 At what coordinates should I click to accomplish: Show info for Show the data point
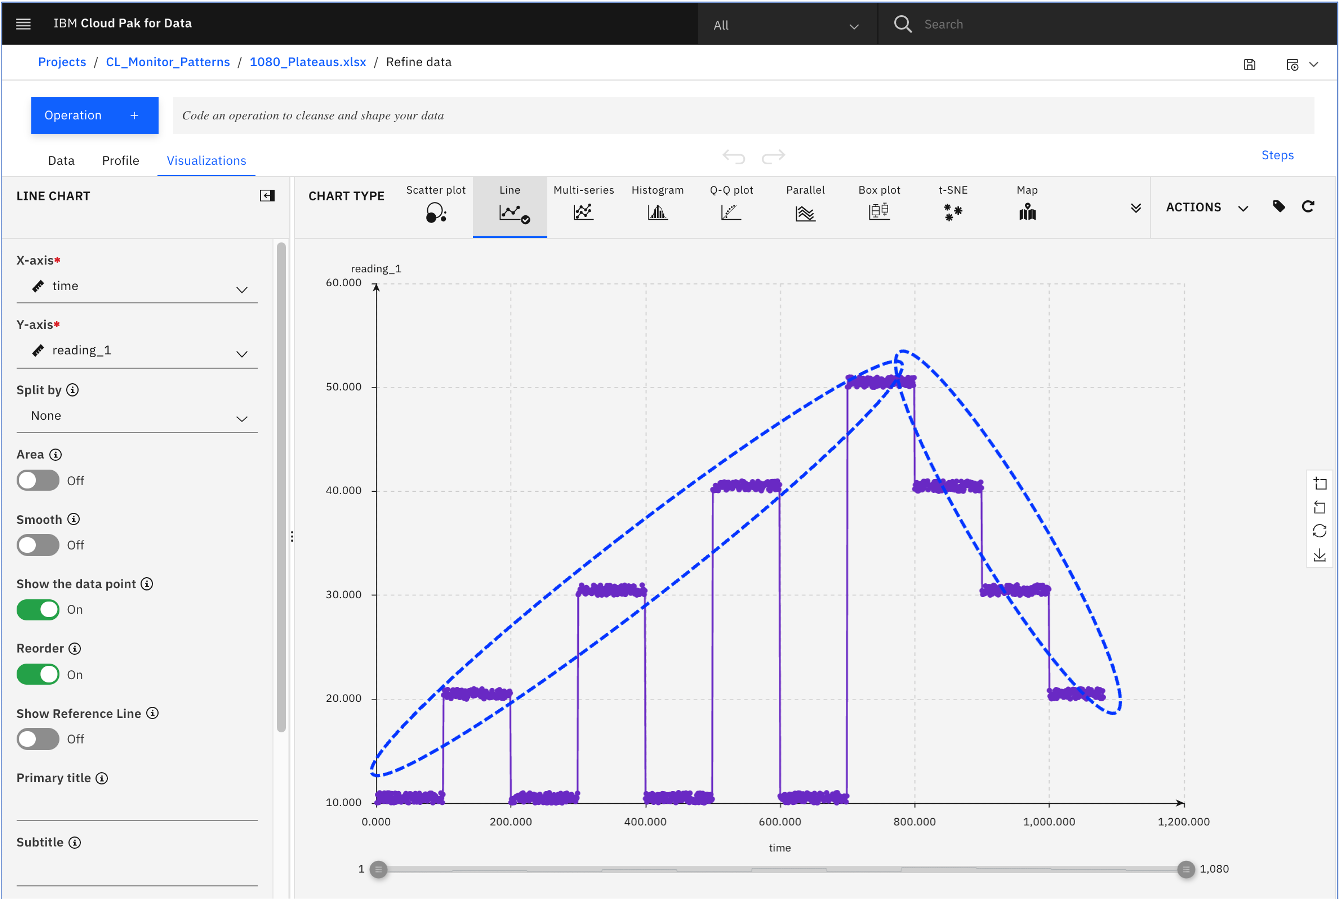147,584
